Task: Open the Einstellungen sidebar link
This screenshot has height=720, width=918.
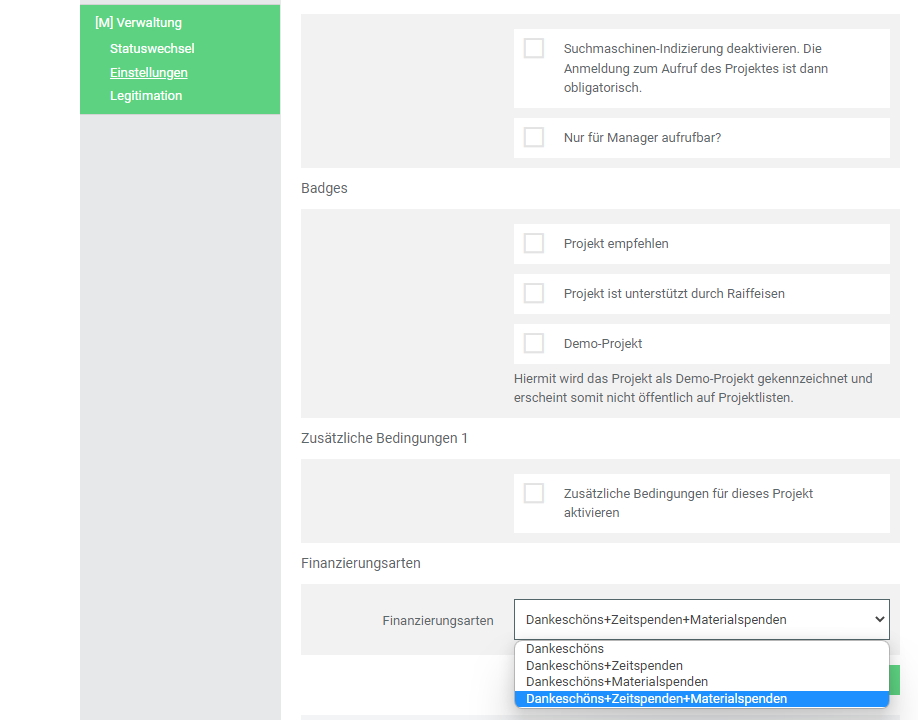Action: (149, 73)
